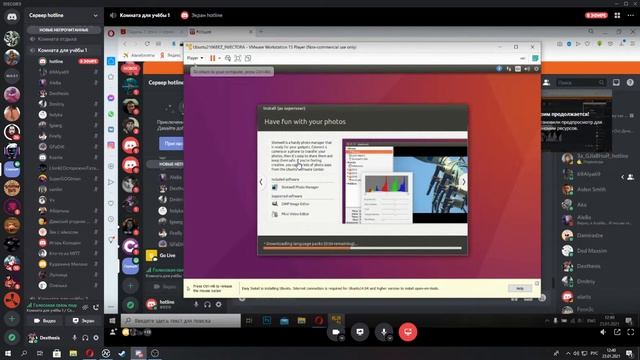Click the speaker icon beside channel title

tap(113, 15)
